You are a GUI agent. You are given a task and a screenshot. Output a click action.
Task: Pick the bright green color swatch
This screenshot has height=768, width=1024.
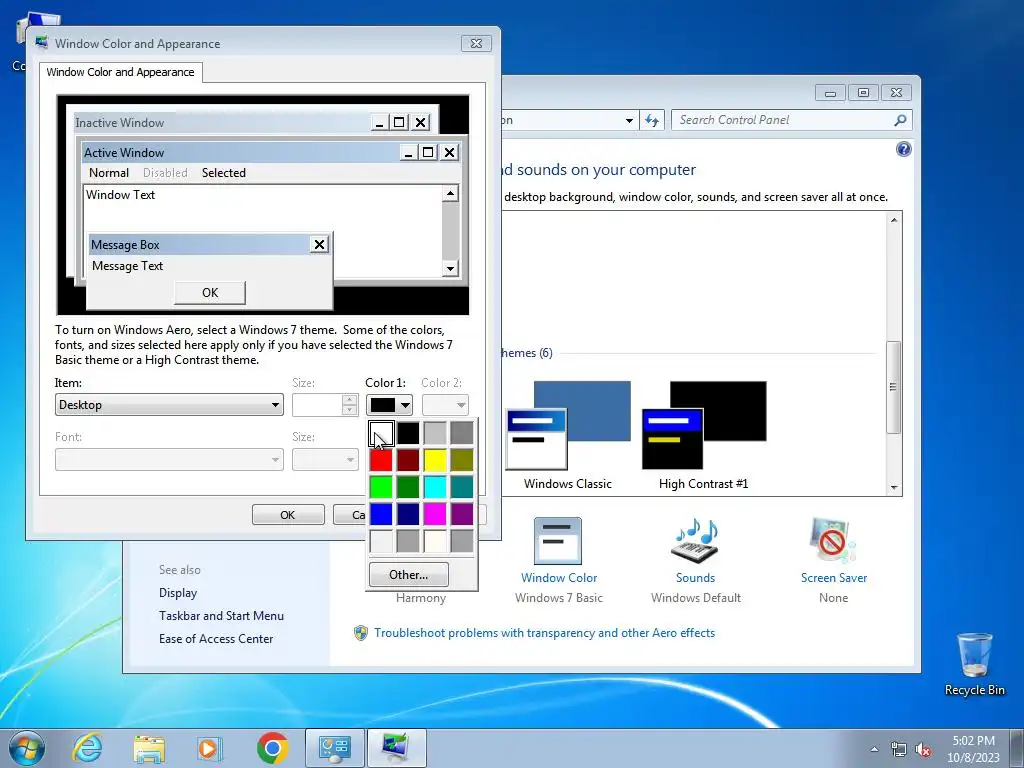(381, 487)
